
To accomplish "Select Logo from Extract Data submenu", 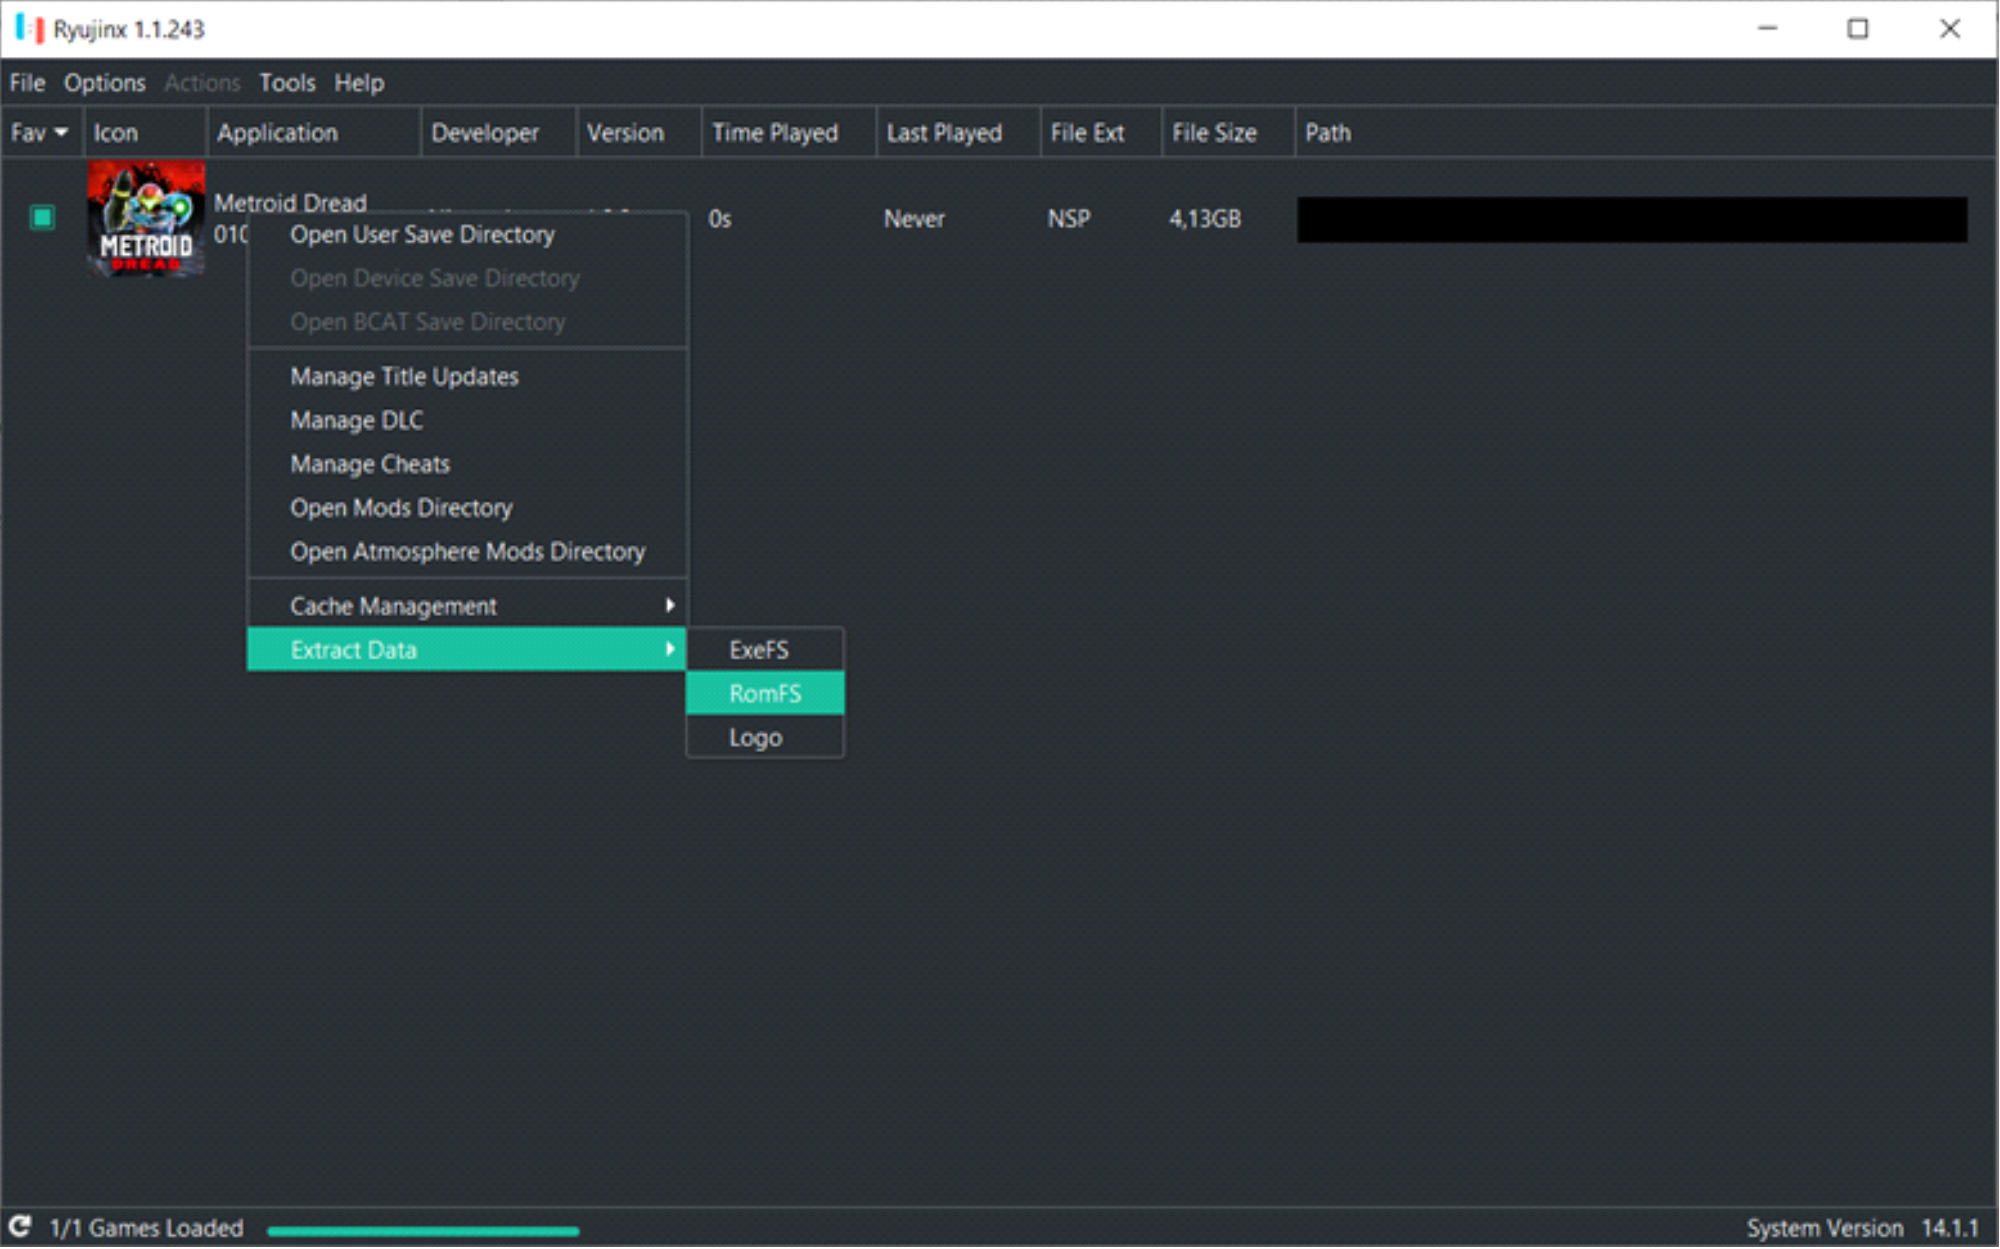I will coord(757,737).
